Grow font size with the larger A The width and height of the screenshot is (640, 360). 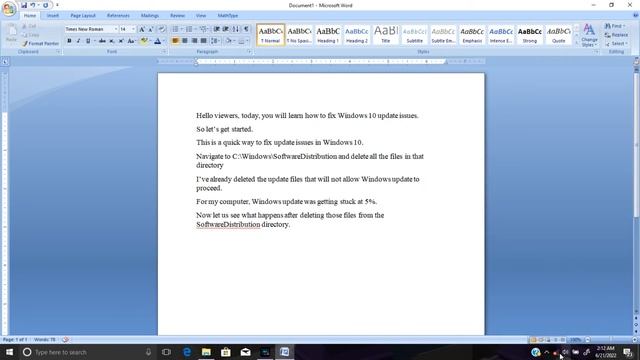pos(142,29)
